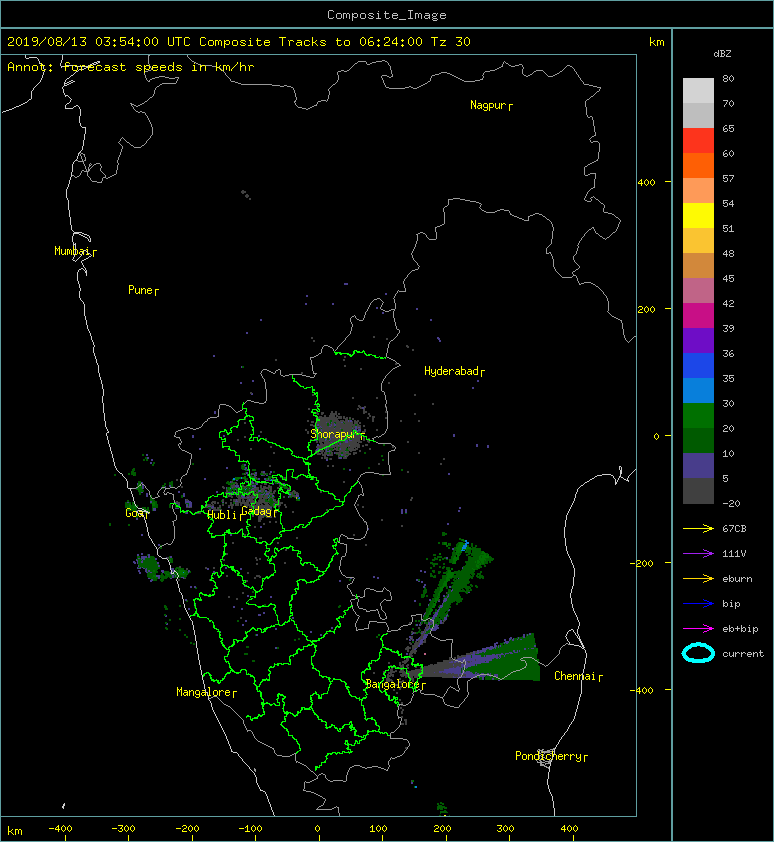
Task: Pick the red 65 dBZ color swatch
Action: pyautogui.click(x=698, y=141)
